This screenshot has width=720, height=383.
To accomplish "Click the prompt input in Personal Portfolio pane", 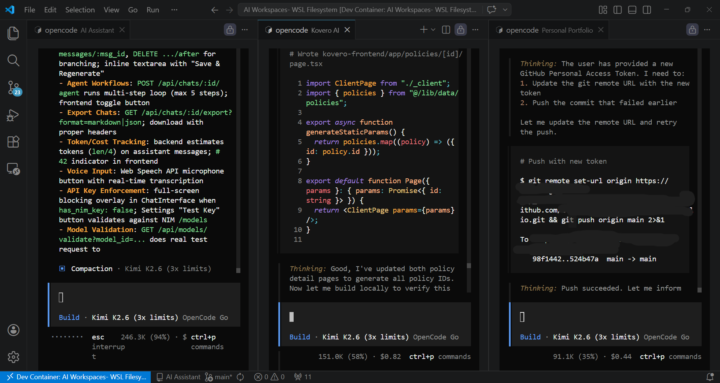I will coord(605,317).
